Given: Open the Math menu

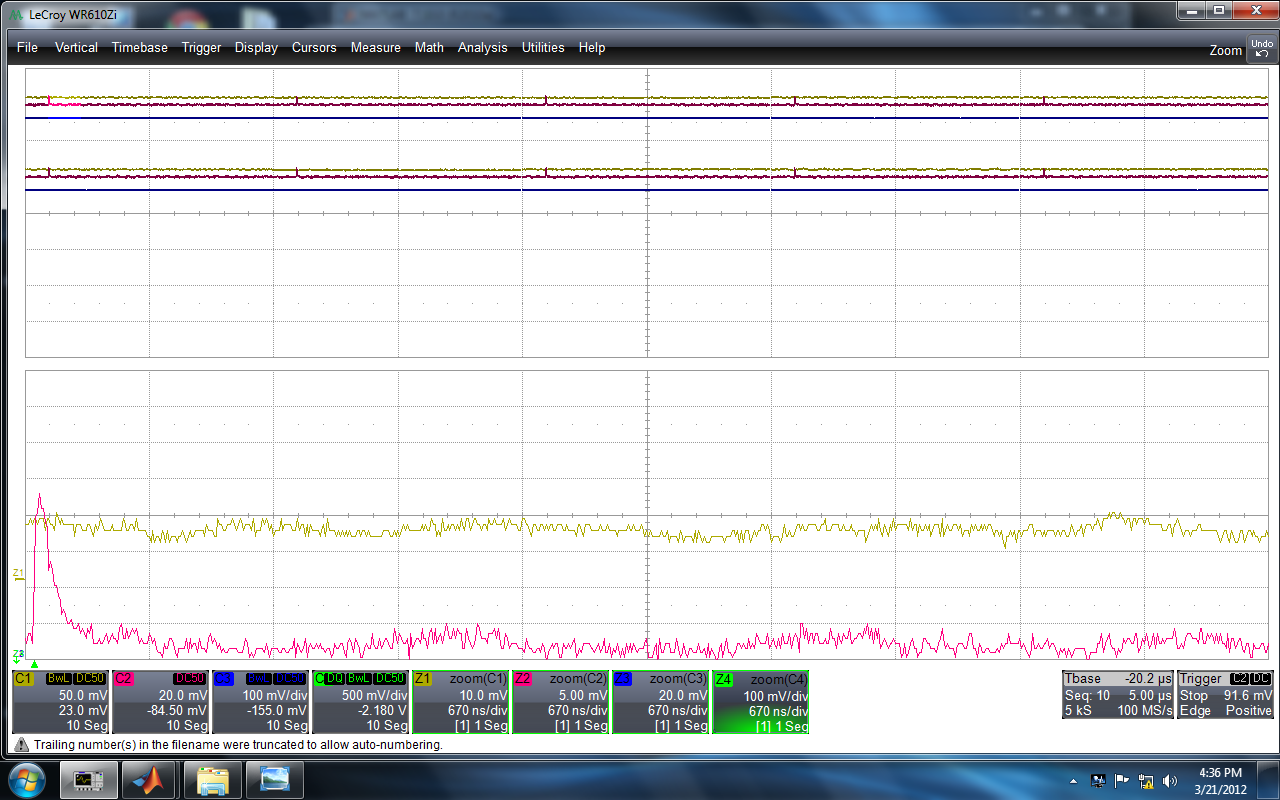Looking at the screenshot, I should [x=429, y=47].
